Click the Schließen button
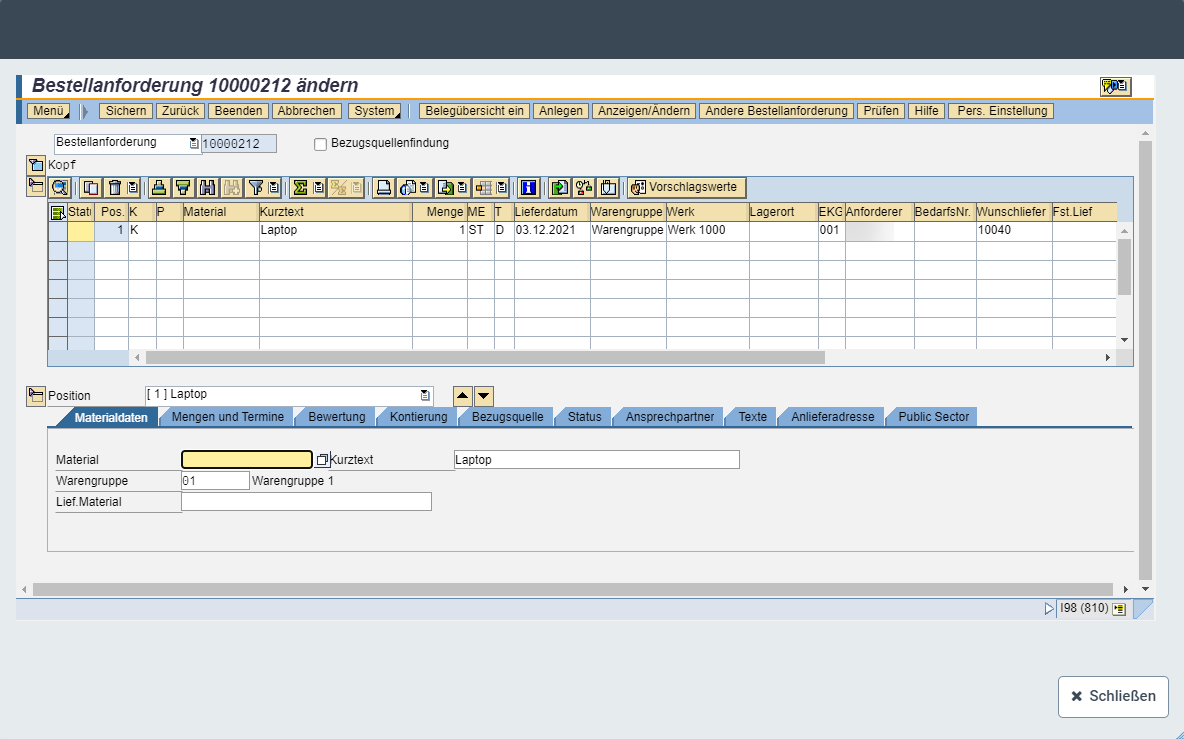 pos(1112,696)
